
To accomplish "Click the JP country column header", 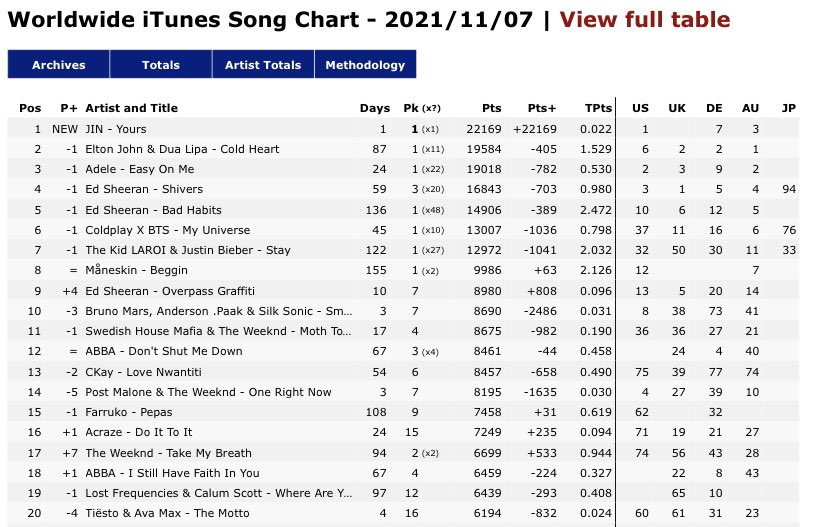I will coord(788,108).
